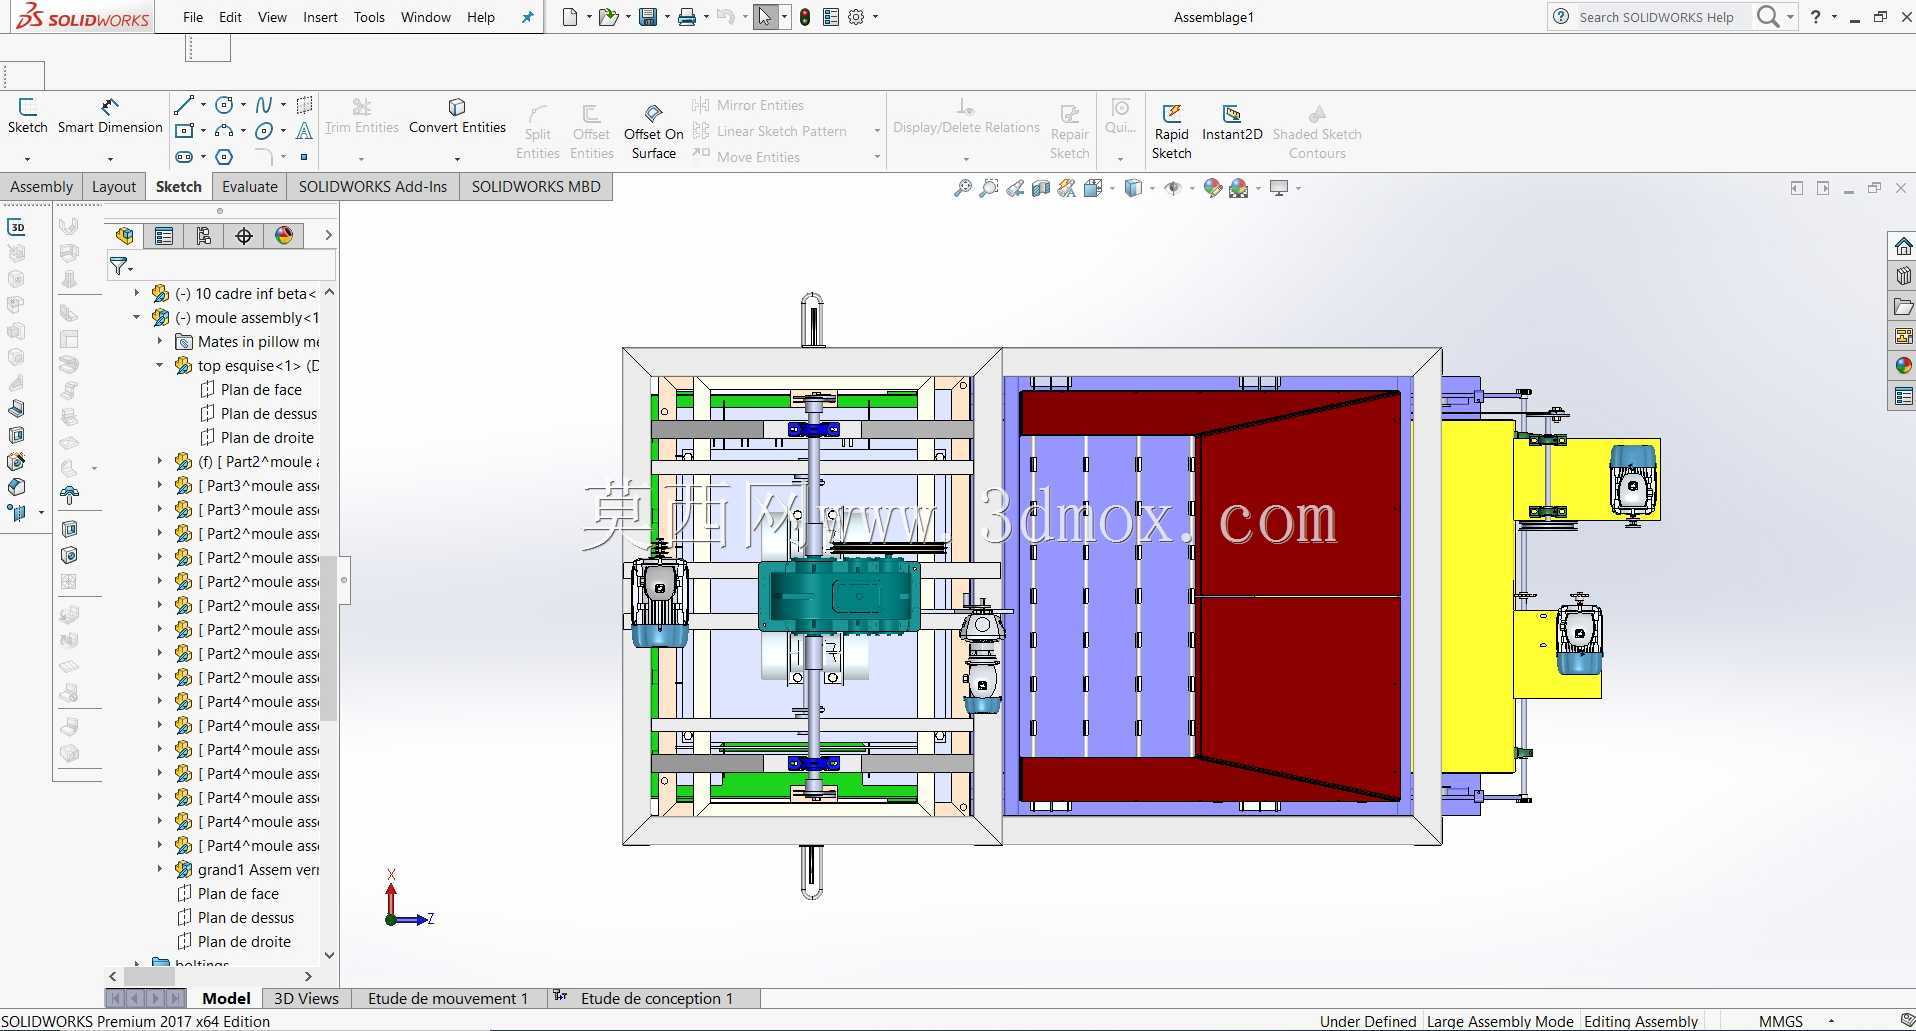Screen dimensions: 1916x1031
Task: Open the SOLIDWORKS MBD tab
Action: pos(536,187)
